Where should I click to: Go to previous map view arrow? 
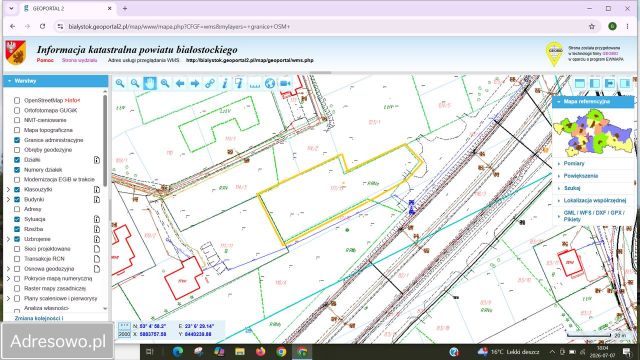[180, 83]
